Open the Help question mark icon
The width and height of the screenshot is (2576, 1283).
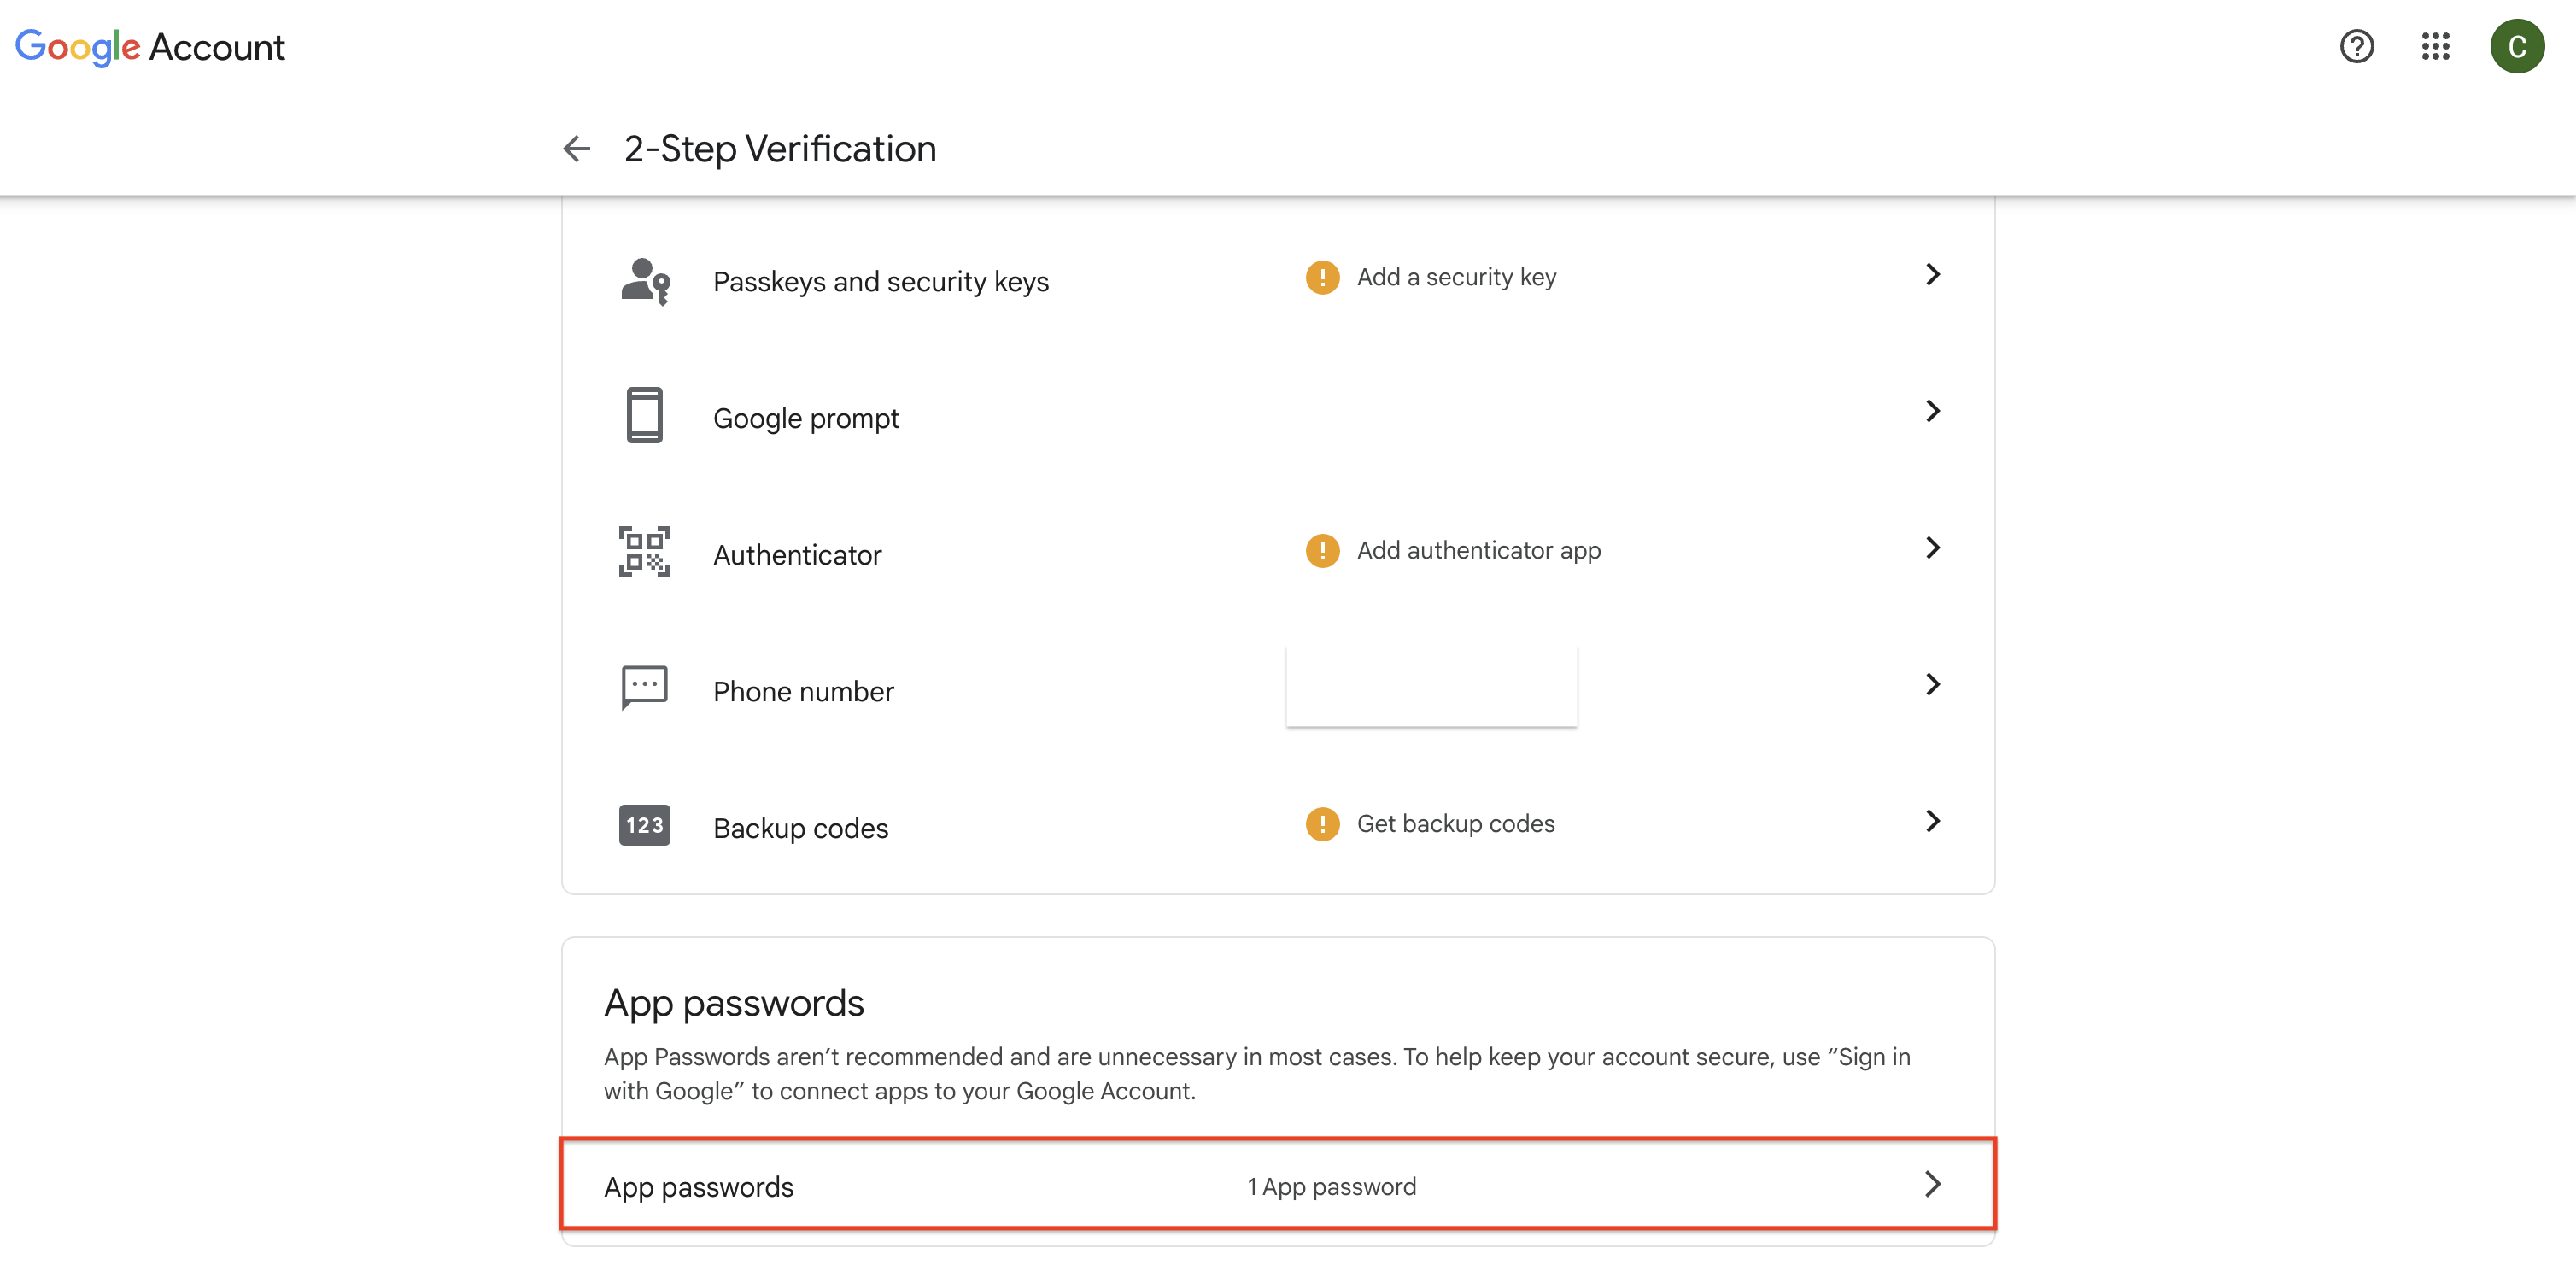click(2356, 46)
